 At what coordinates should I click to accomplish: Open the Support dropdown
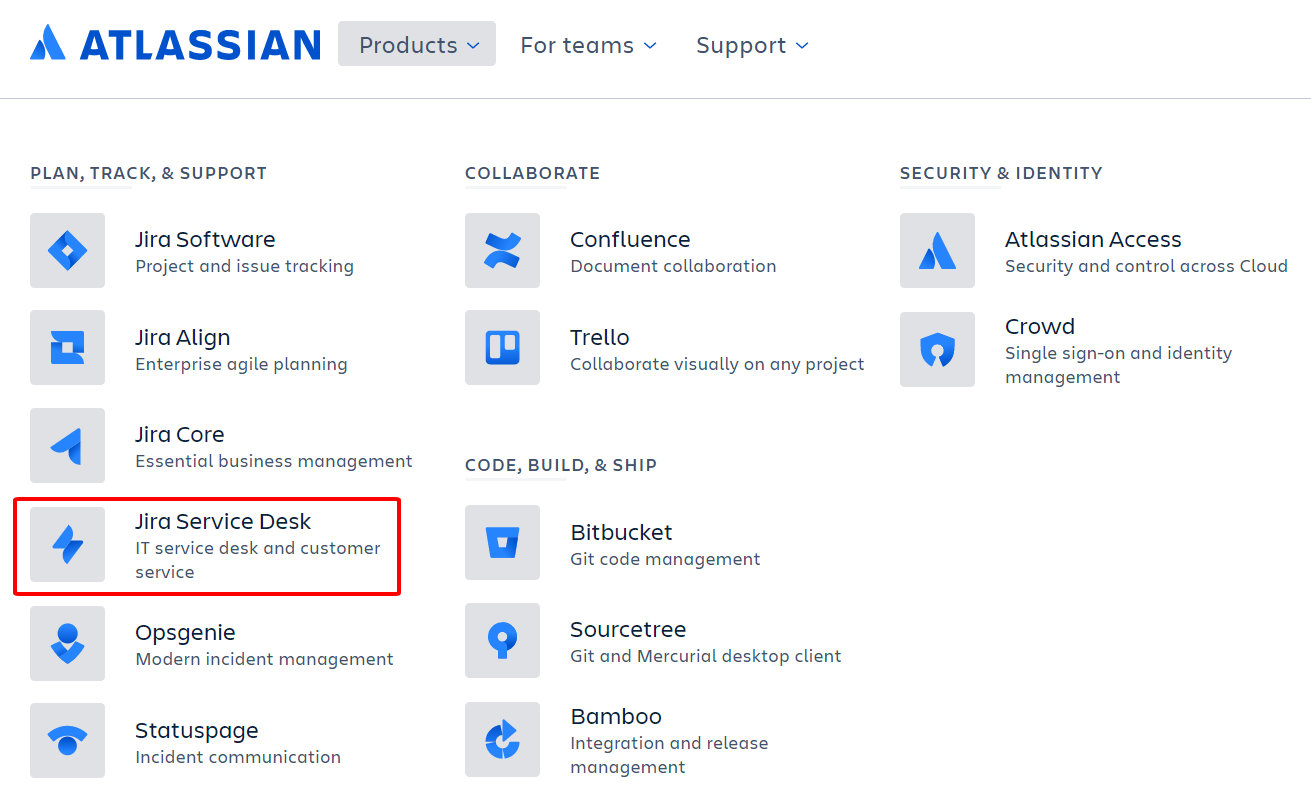coord(751,45)
